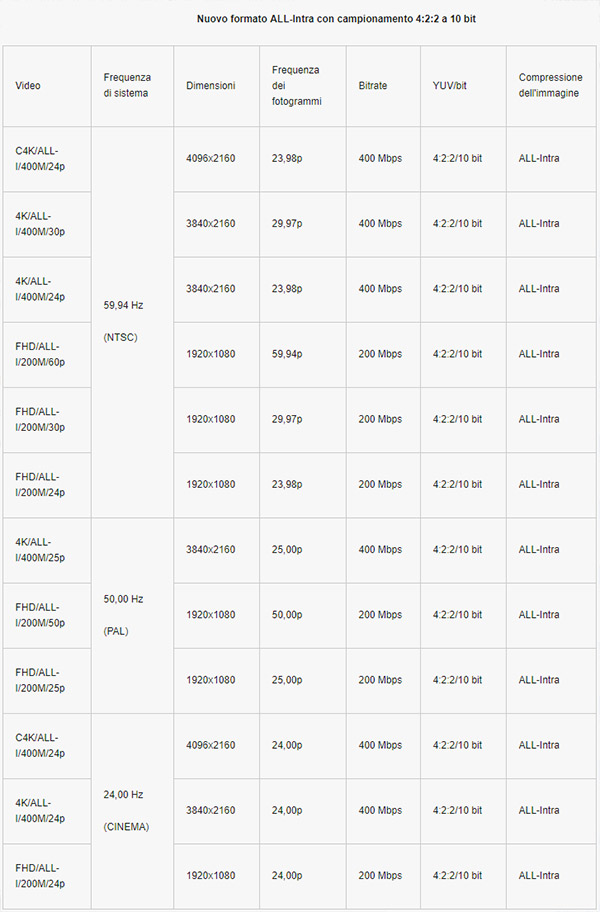Viewport: 600px width, 912px height.
Task: Select the FHD/ALL-I/200M/50p video entry
Action: tap(39, 614)
